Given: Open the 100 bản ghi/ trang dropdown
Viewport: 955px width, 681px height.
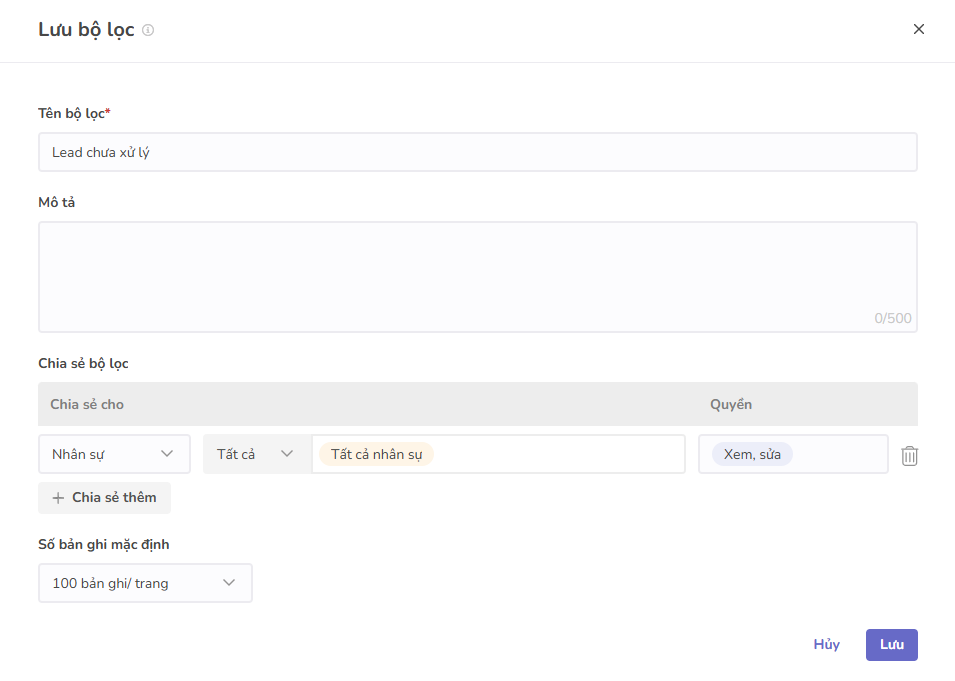Looking at the screenshot, I should click(x=145, y=583).
